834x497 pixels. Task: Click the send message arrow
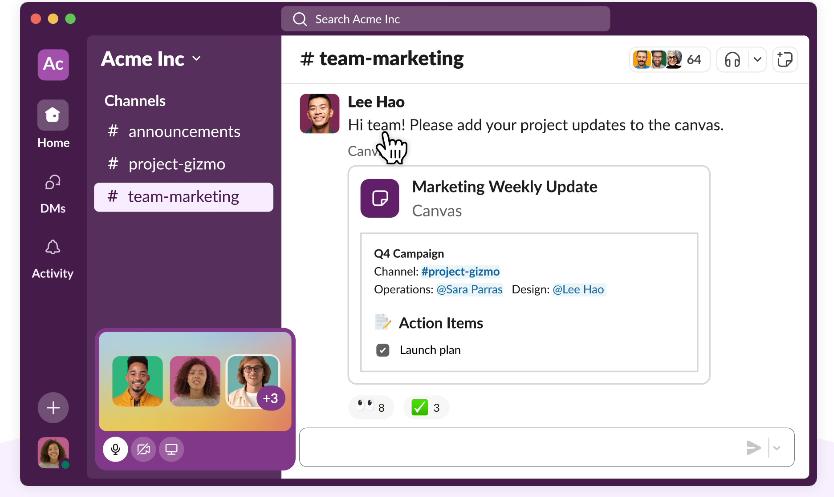pos(753,448)
